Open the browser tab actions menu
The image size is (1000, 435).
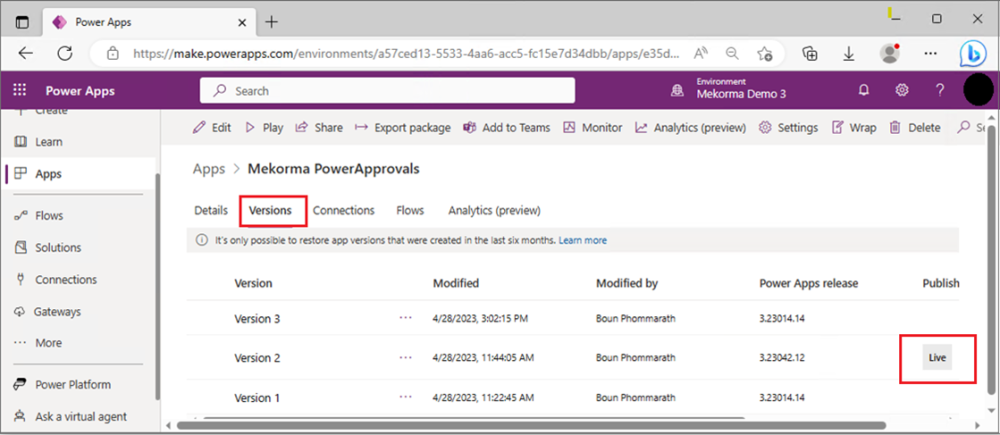click(x=22, y=22)
